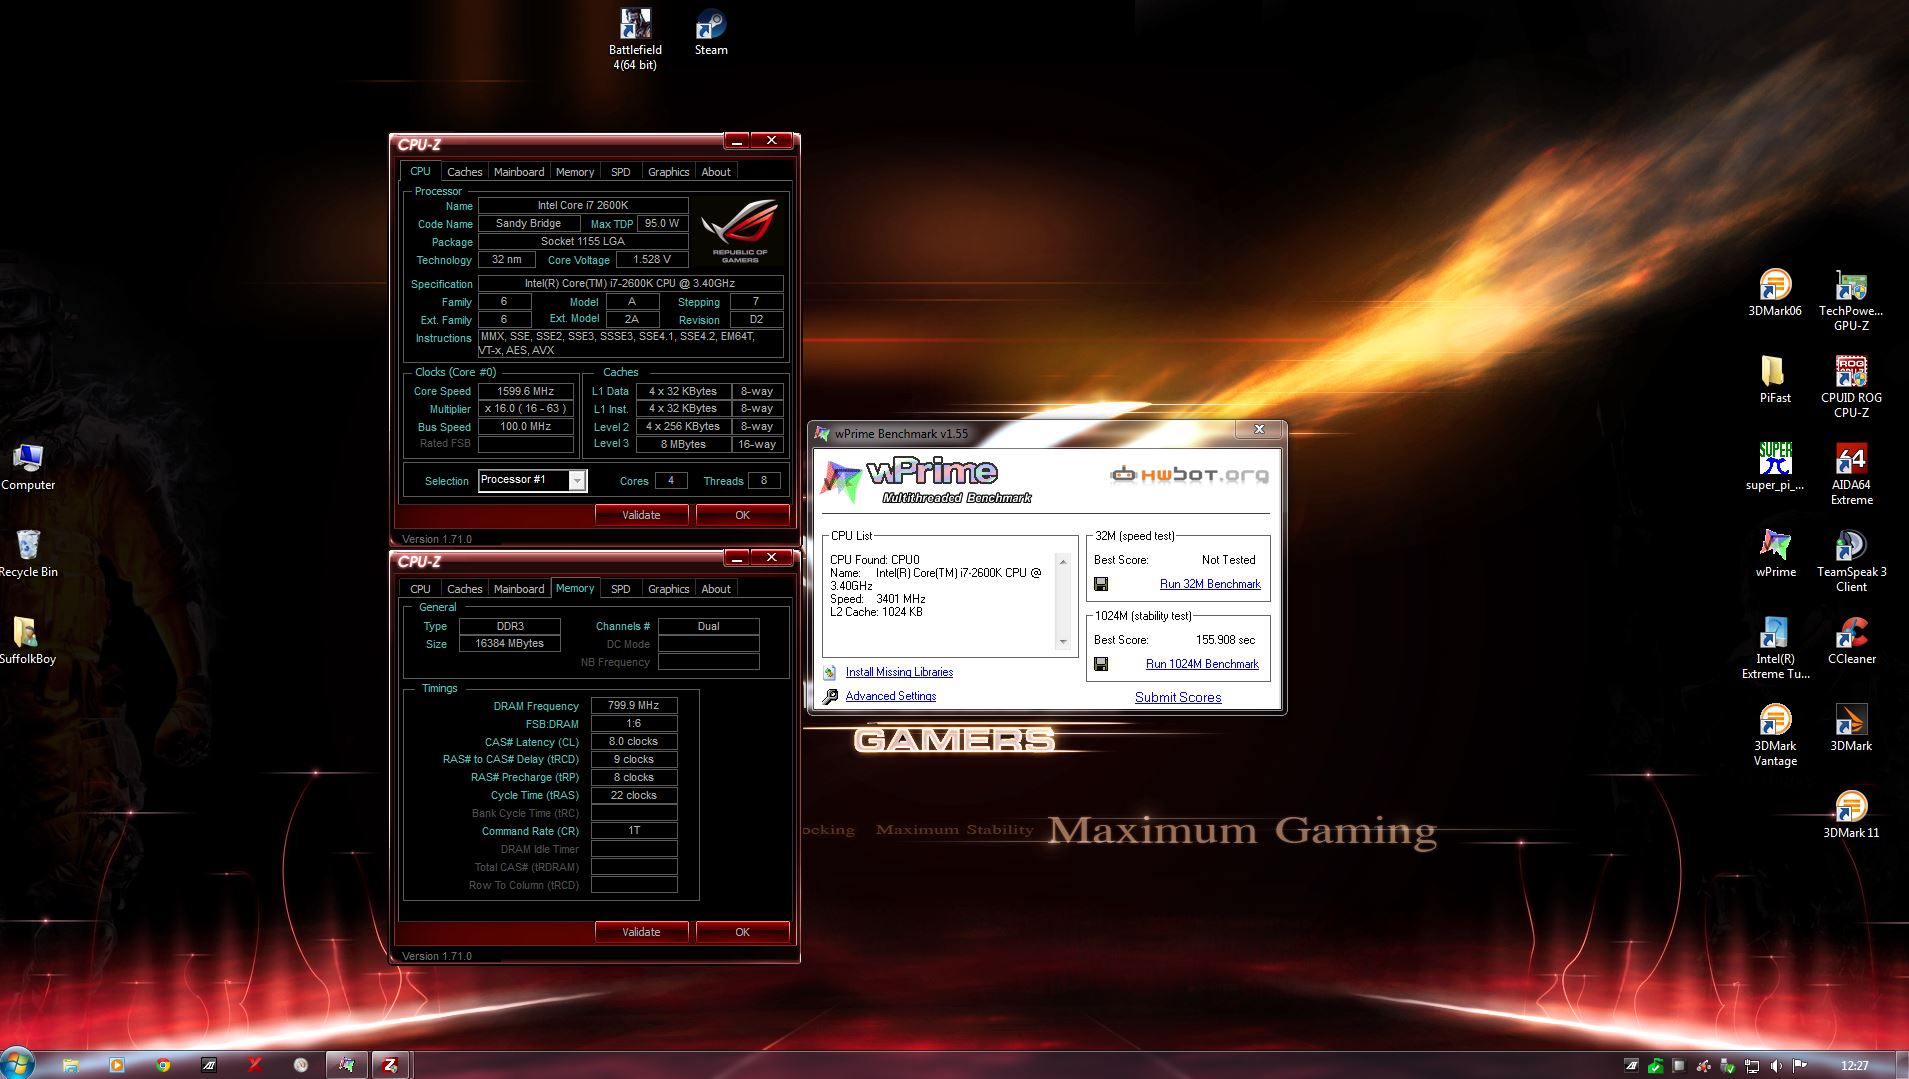Screen dimensions: 1909x1079
Task: Click Validate in the memory-timings CPU-Z window
Action: tap(641, 932)
